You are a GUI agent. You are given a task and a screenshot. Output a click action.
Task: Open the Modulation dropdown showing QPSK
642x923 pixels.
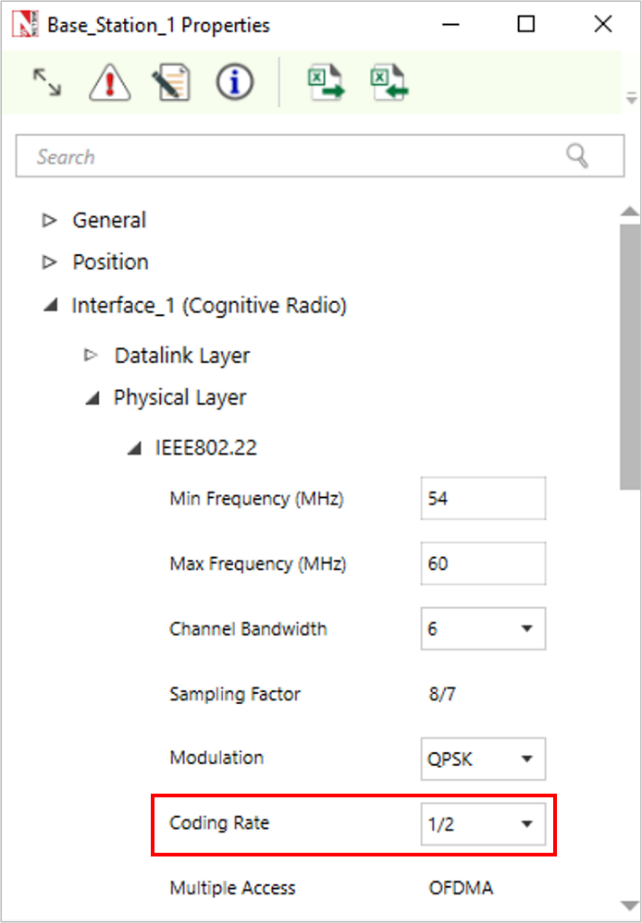click(484, 759)
